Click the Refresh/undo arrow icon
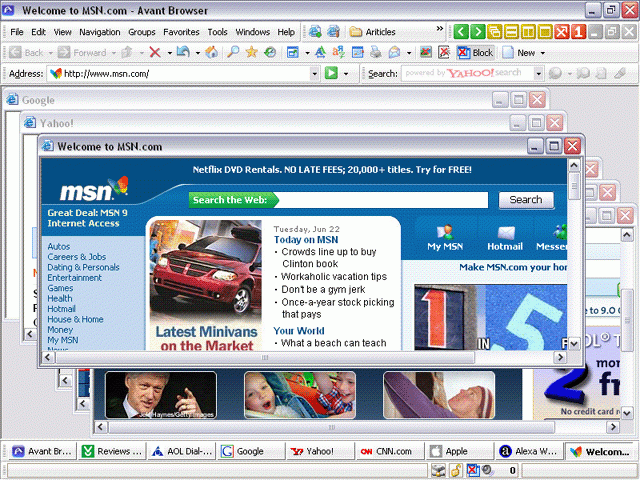Screen dimensions: 640x480 183,52
